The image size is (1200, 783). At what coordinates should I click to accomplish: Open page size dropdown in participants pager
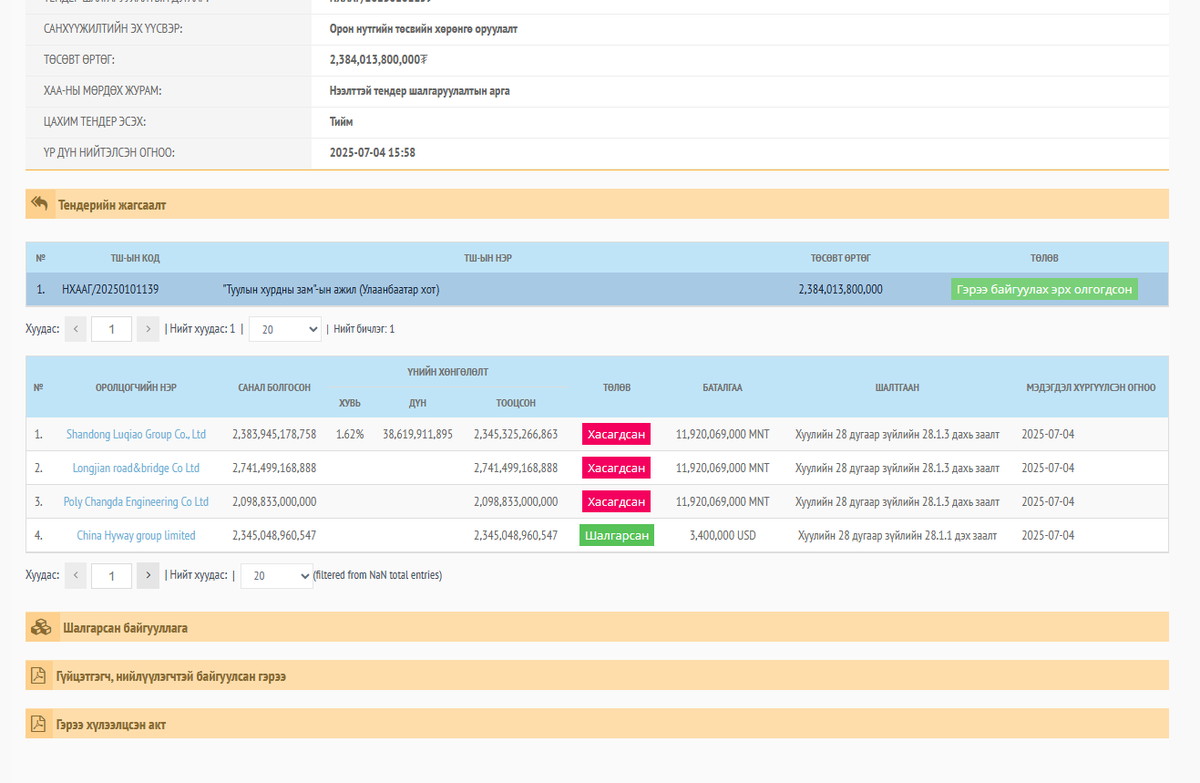click(x=277, y=575)
